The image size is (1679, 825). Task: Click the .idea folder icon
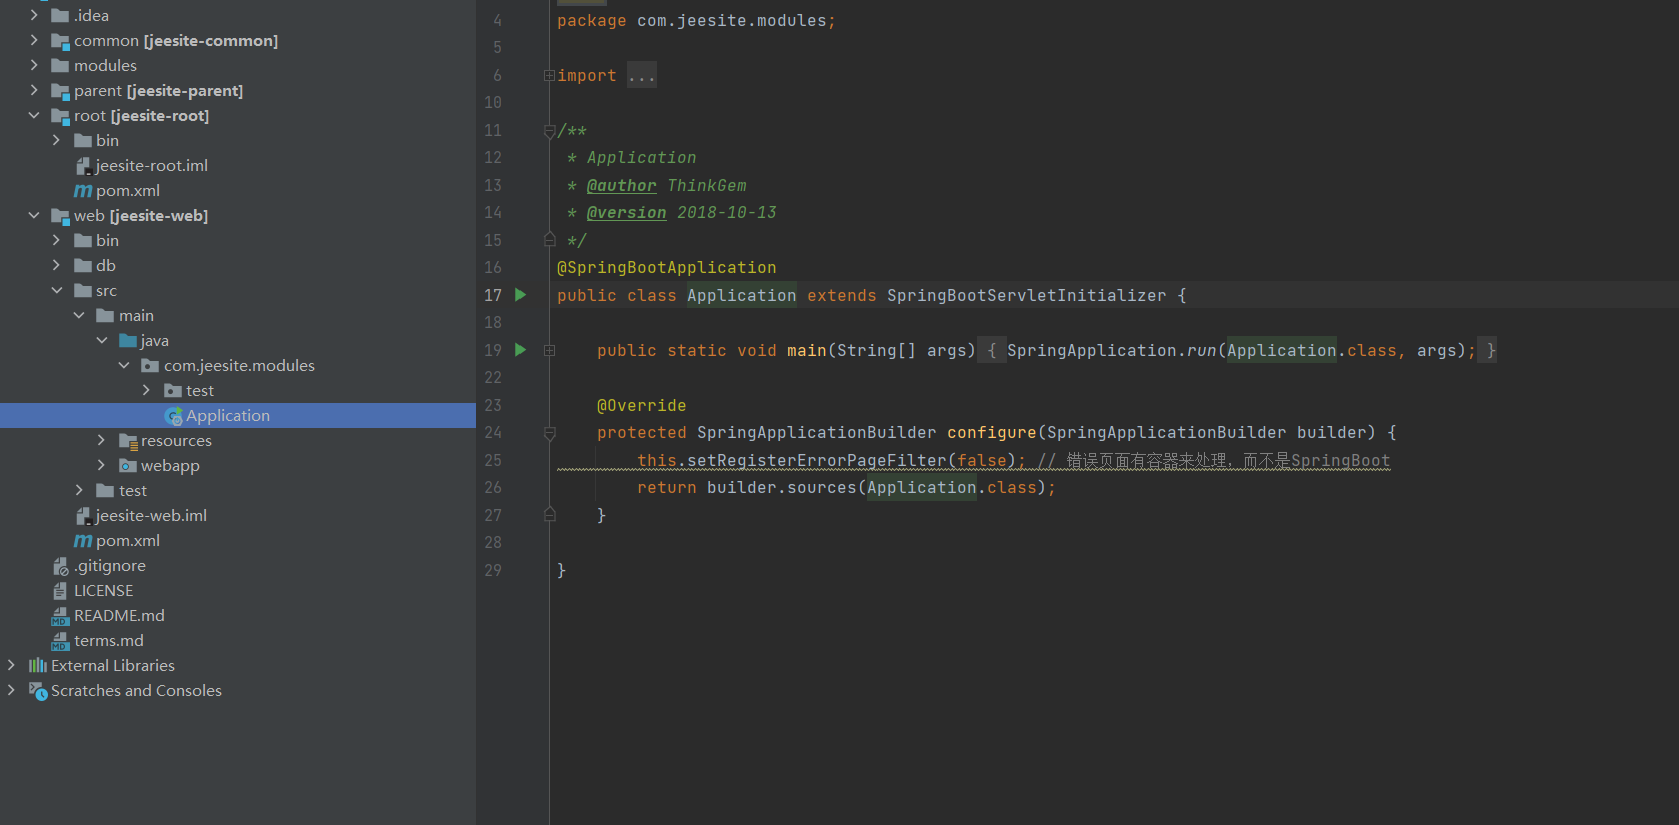tap(60, 16)
